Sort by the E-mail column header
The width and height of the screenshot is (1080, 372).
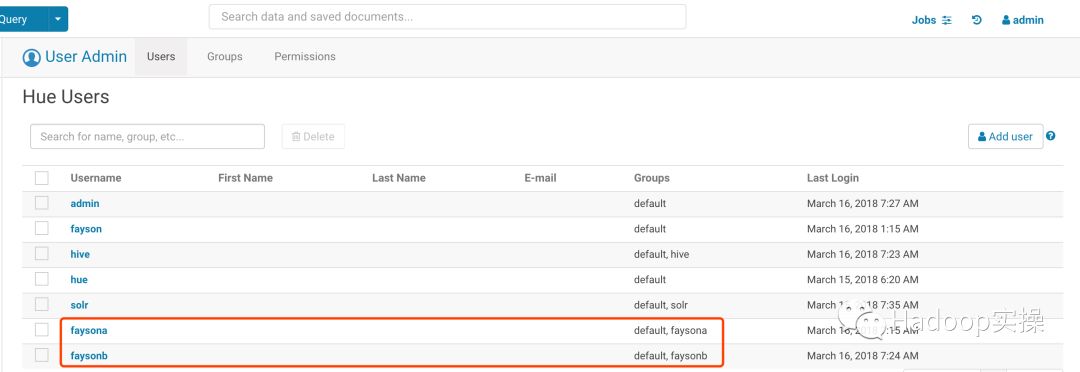pos(541,178)
